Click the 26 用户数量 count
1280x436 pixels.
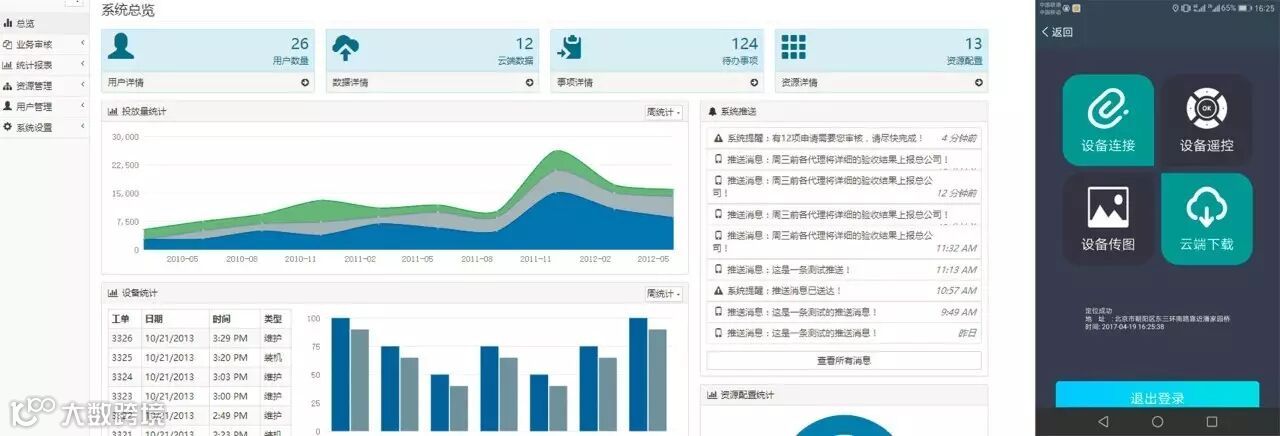(300, 44)
